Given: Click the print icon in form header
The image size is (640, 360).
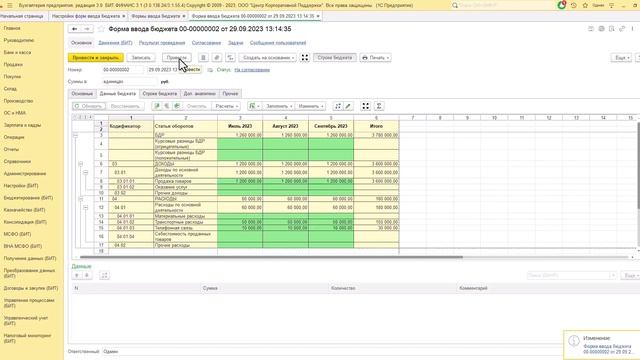Looking at the screenshot, I should click(601, 29).
